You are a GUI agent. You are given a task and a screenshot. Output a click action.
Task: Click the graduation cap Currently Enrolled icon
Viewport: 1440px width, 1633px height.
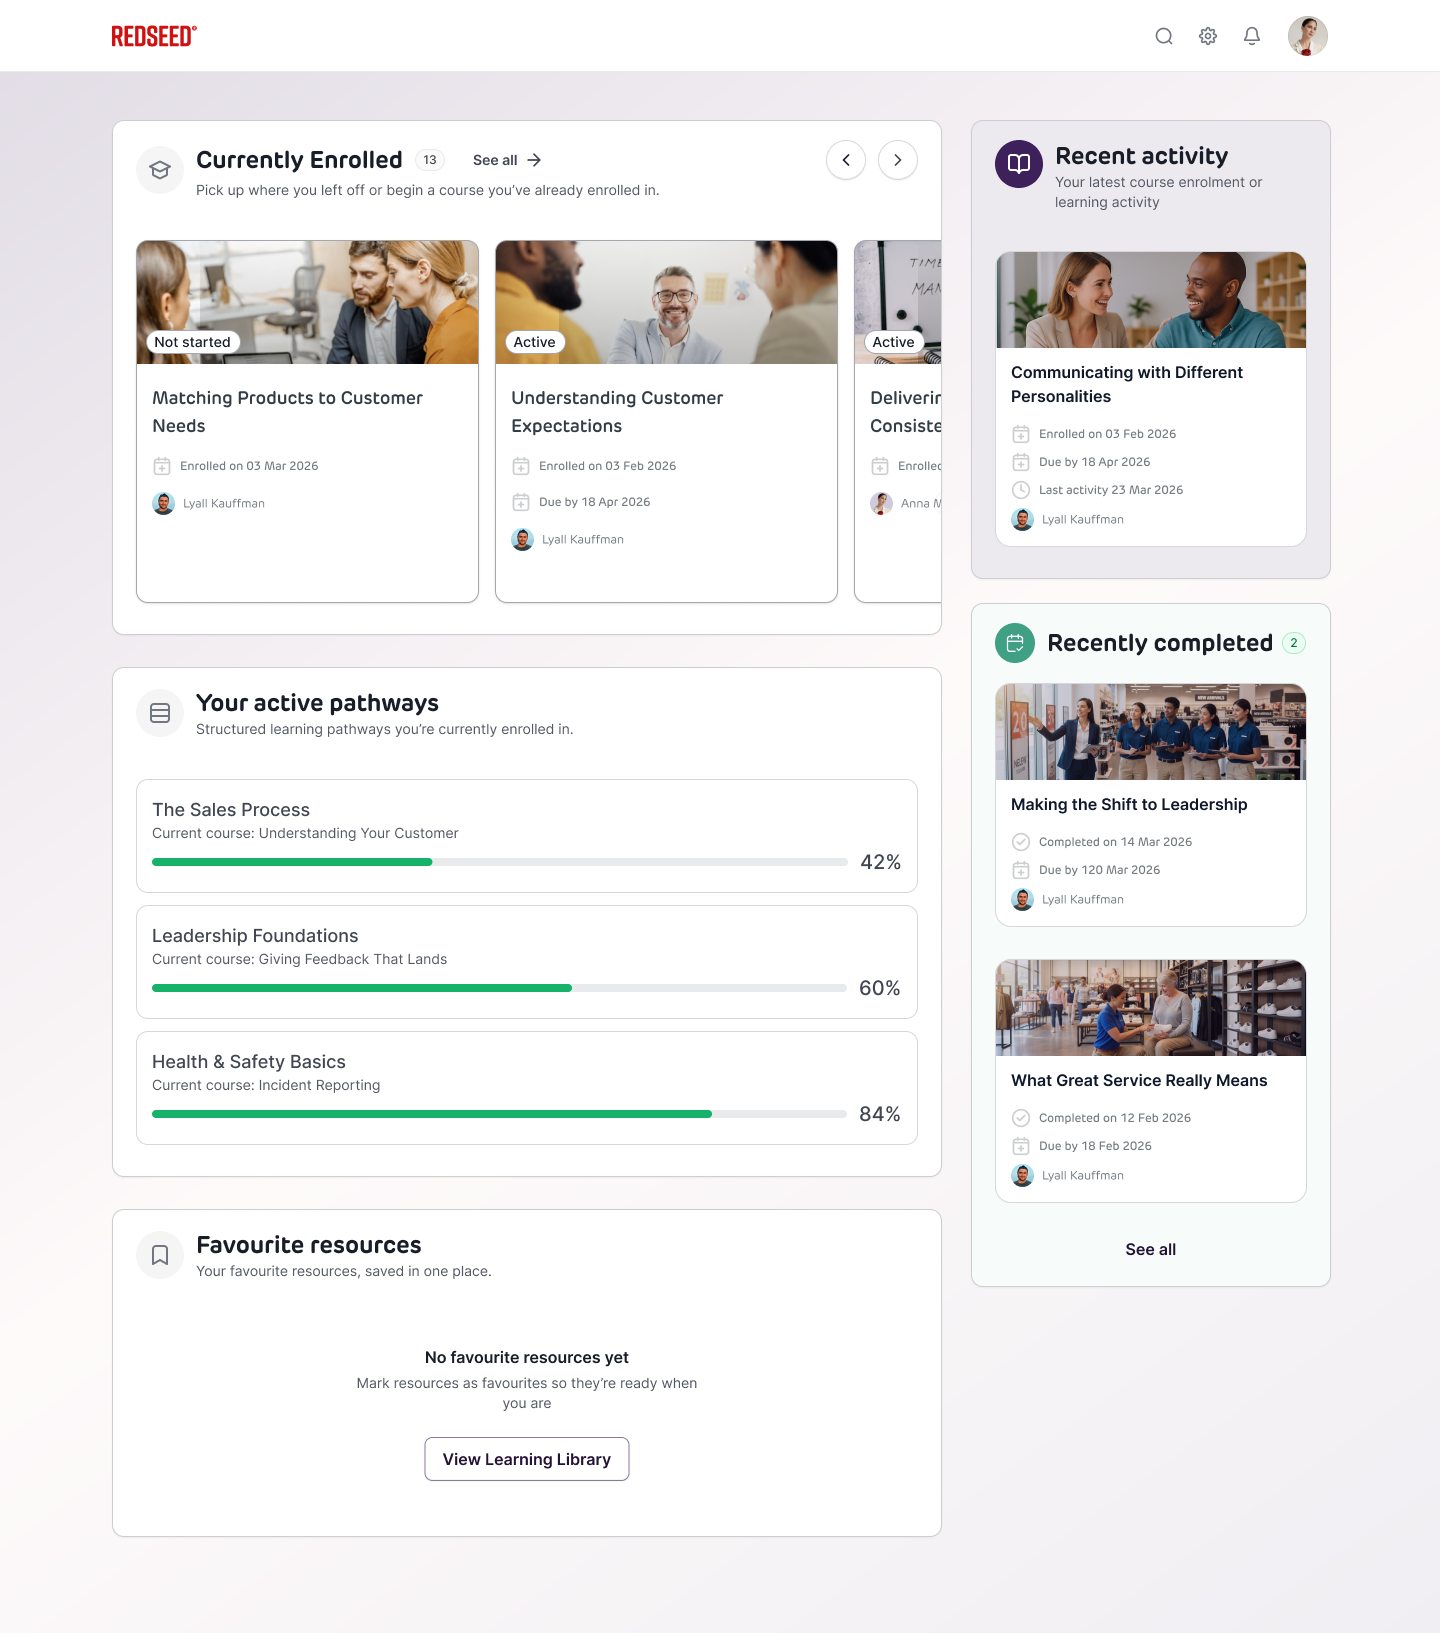coord(160,170)
